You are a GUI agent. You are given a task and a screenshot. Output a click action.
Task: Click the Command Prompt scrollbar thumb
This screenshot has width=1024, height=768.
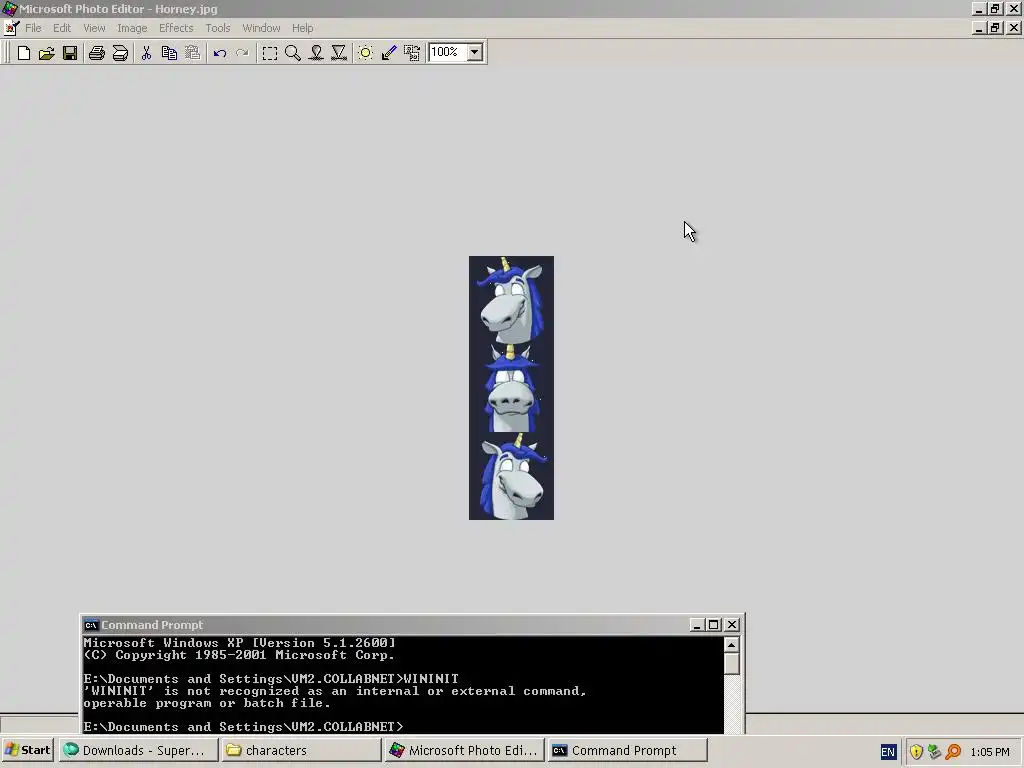click(x=731, y=664)
